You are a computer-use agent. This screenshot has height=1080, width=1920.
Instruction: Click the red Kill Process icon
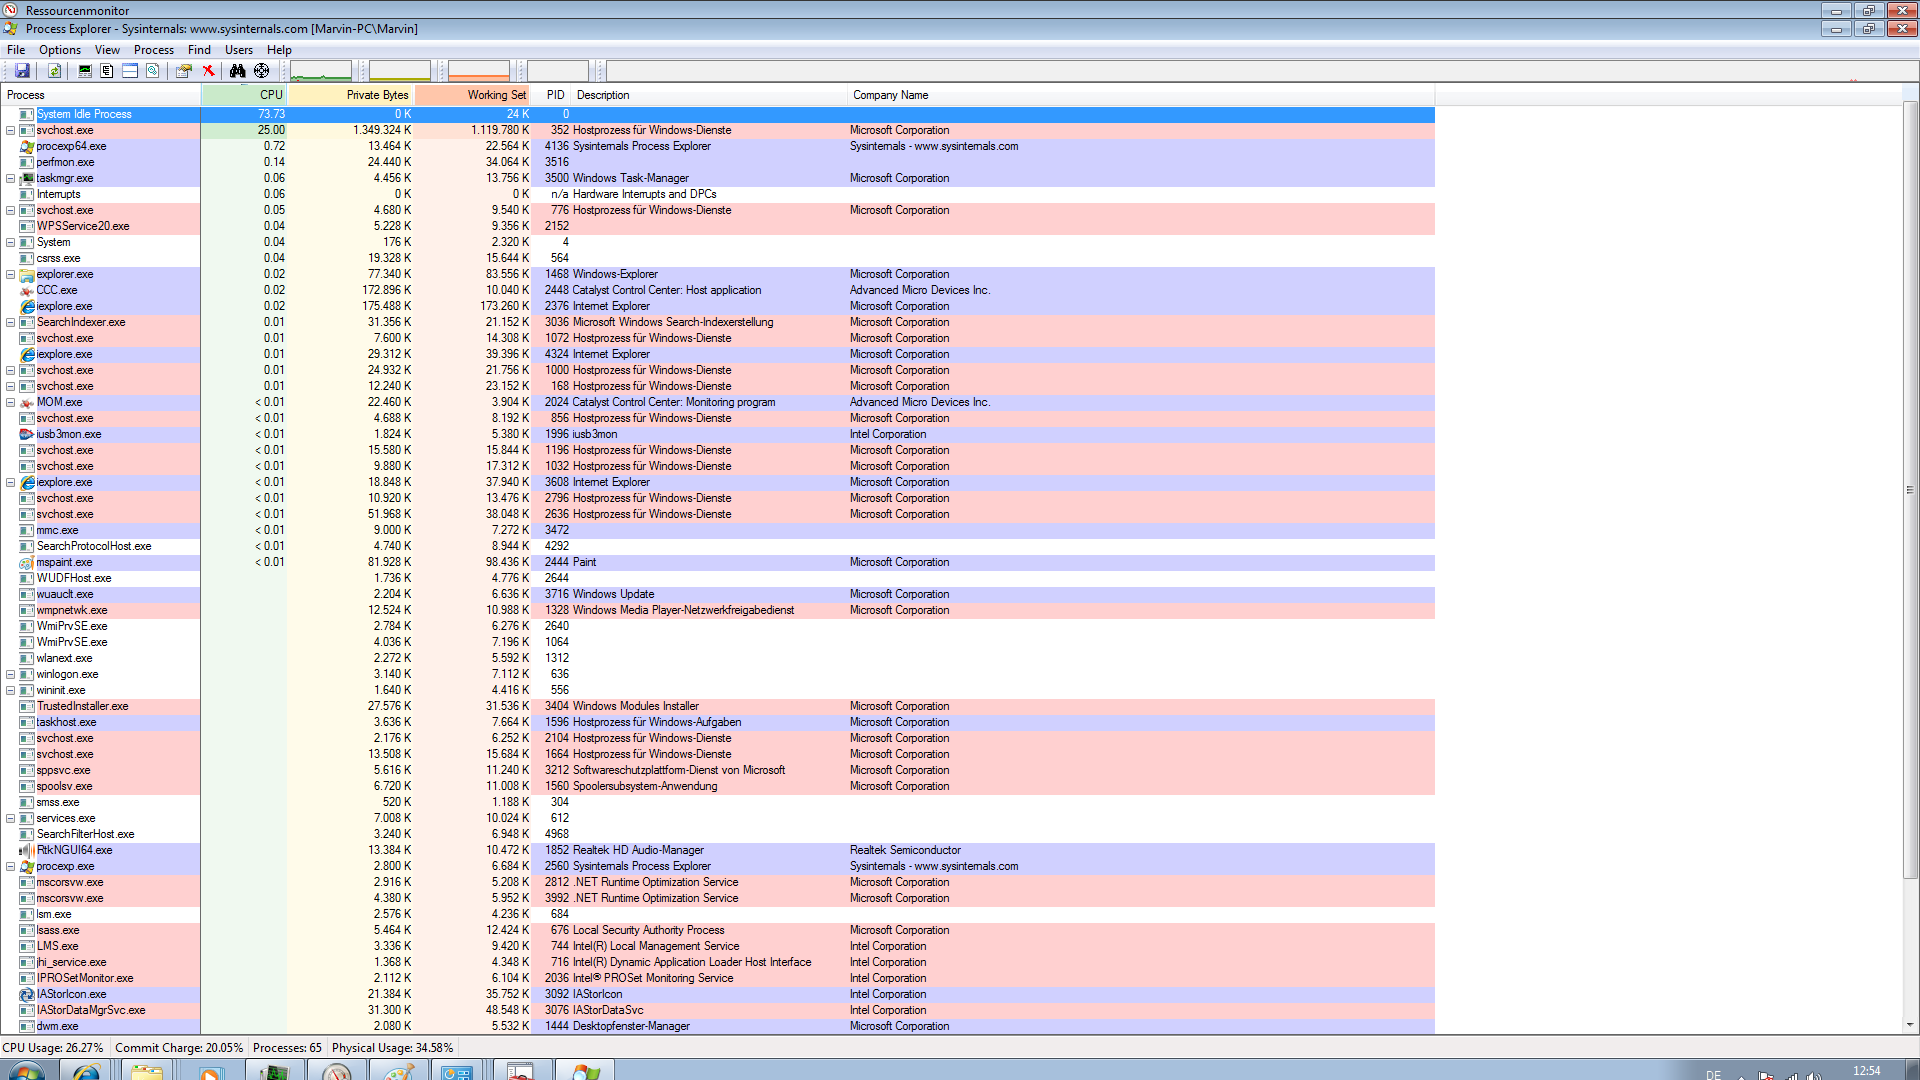click(x=209, y=71)
